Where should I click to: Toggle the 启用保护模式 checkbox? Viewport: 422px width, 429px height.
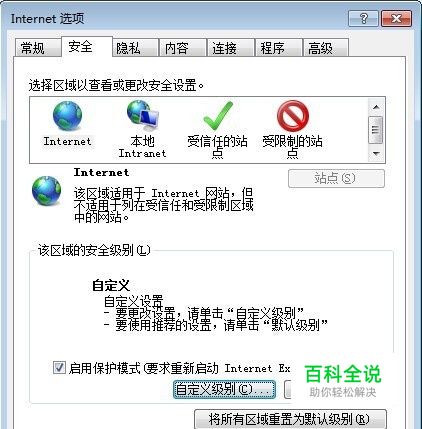[59, 368]
